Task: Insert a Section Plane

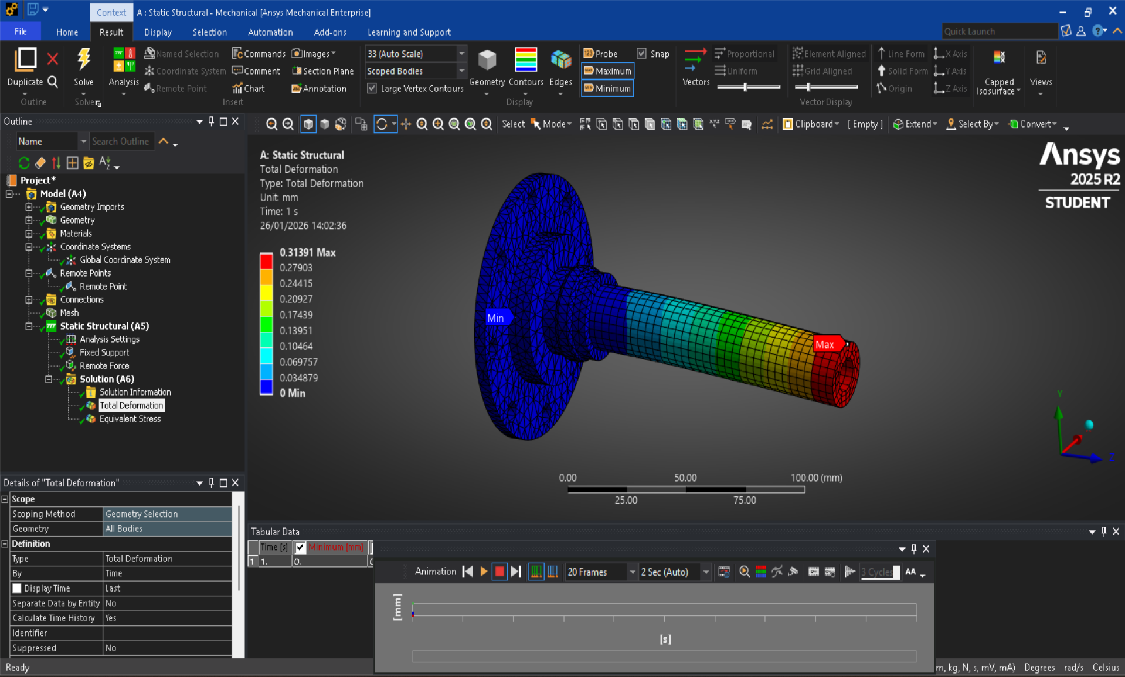Action: pos(322,71)
